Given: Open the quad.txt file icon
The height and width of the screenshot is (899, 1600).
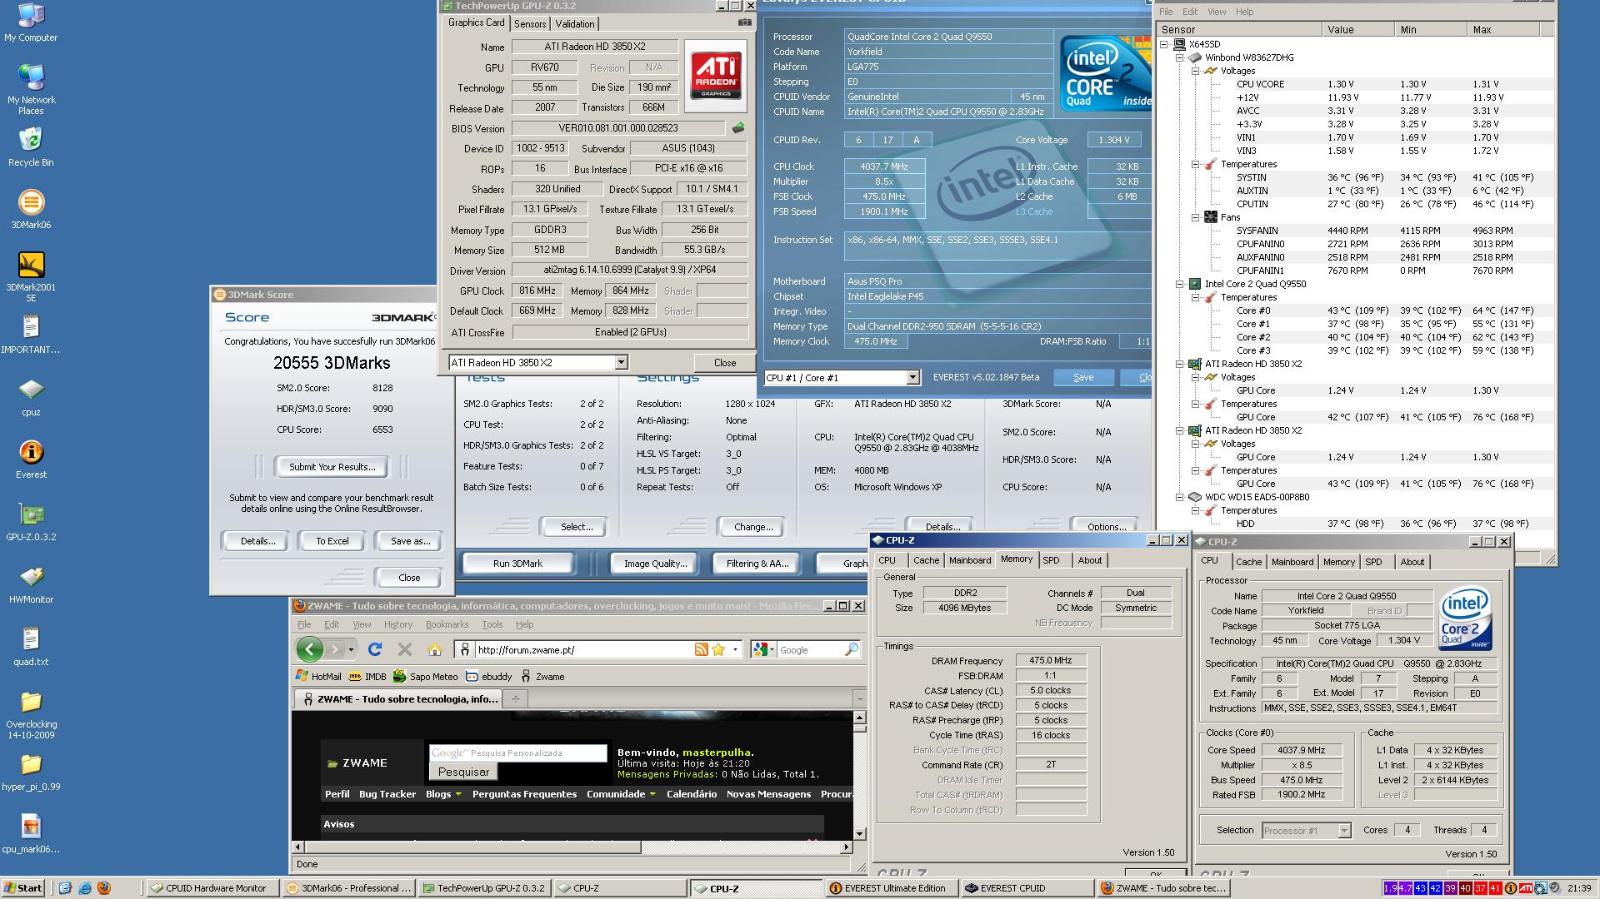Looking at the screenshot, I should pos(31,646).
